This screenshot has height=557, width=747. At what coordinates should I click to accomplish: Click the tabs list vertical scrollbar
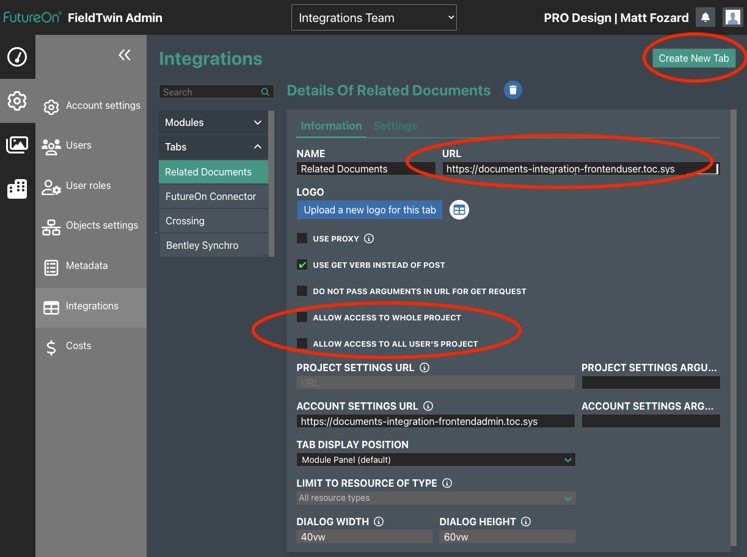(x=272, y=183)
